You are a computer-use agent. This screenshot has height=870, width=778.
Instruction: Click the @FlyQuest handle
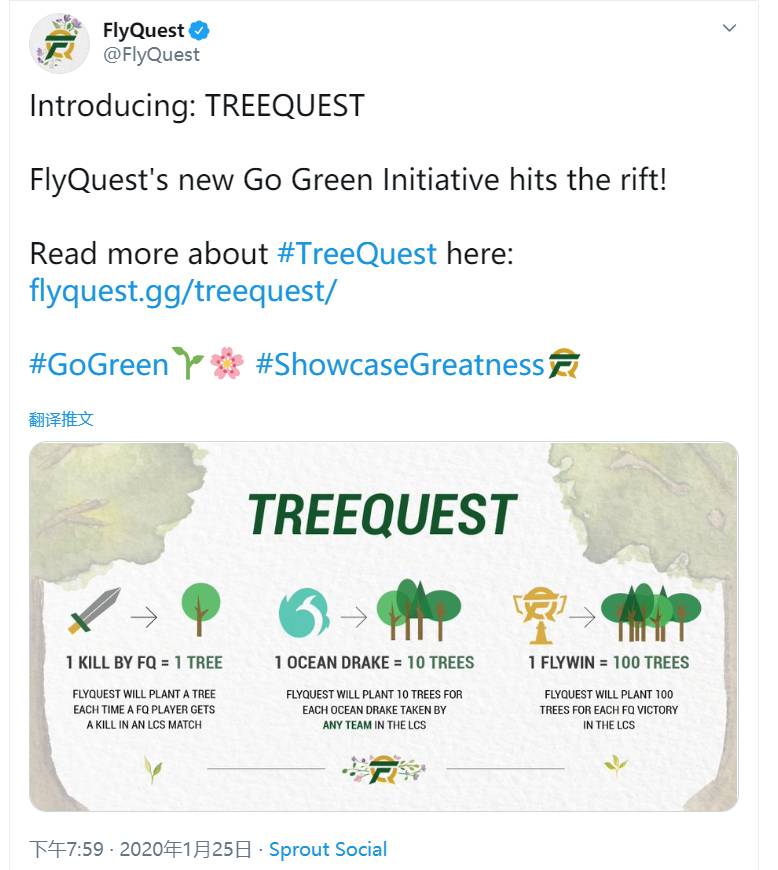pyautogui.click(x=151, y=55)
